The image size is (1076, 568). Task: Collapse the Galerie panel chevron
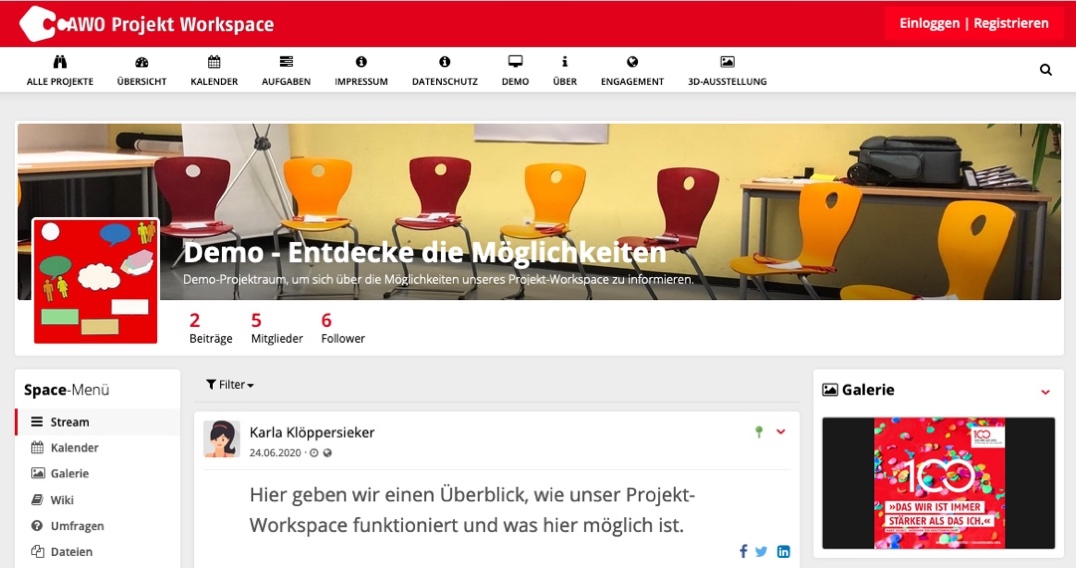tap(1045, 392)
